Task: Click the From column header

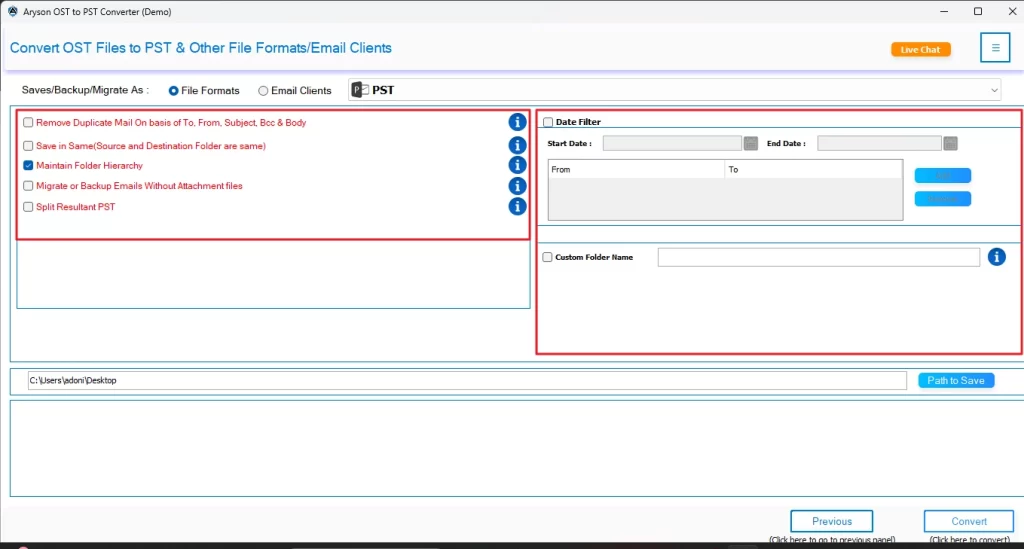Action: tap(636, 169)
